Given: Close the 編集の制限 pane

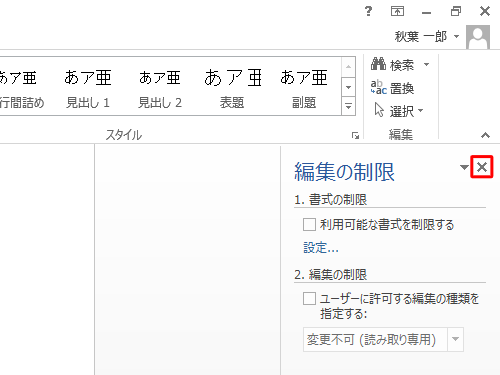Looking at the screenshot, I should [482, 167].
